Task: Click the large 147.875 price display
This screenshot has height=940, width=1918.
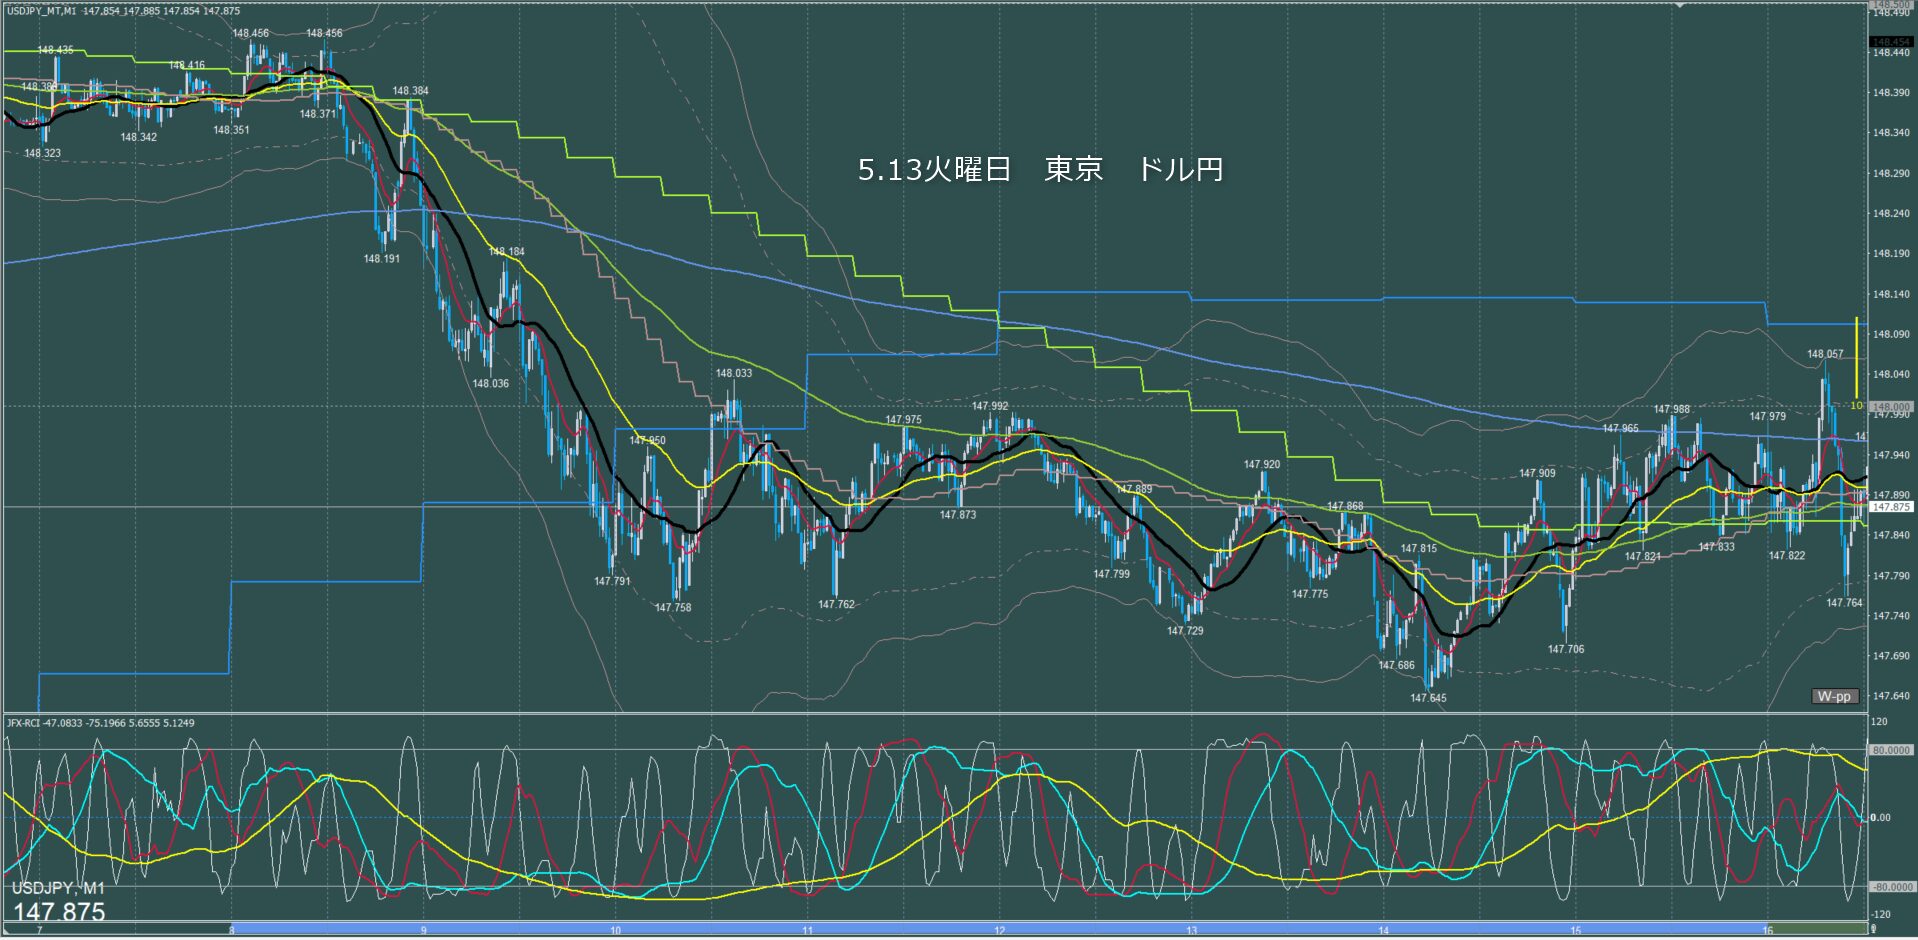Action: click(x=59, y=911)
